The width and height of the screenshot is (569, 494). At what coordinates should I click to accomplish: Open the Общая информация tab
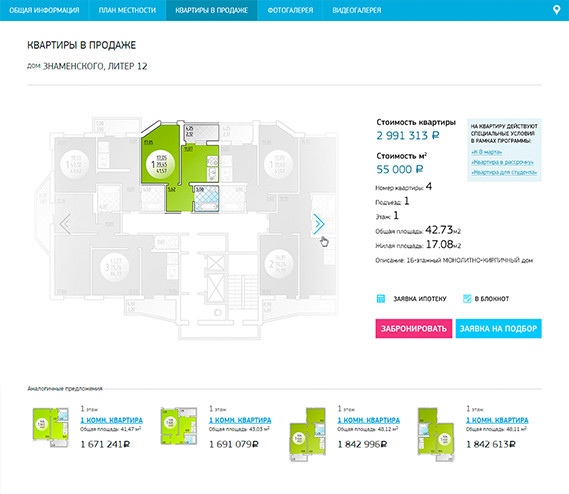[x=44, y=10]
